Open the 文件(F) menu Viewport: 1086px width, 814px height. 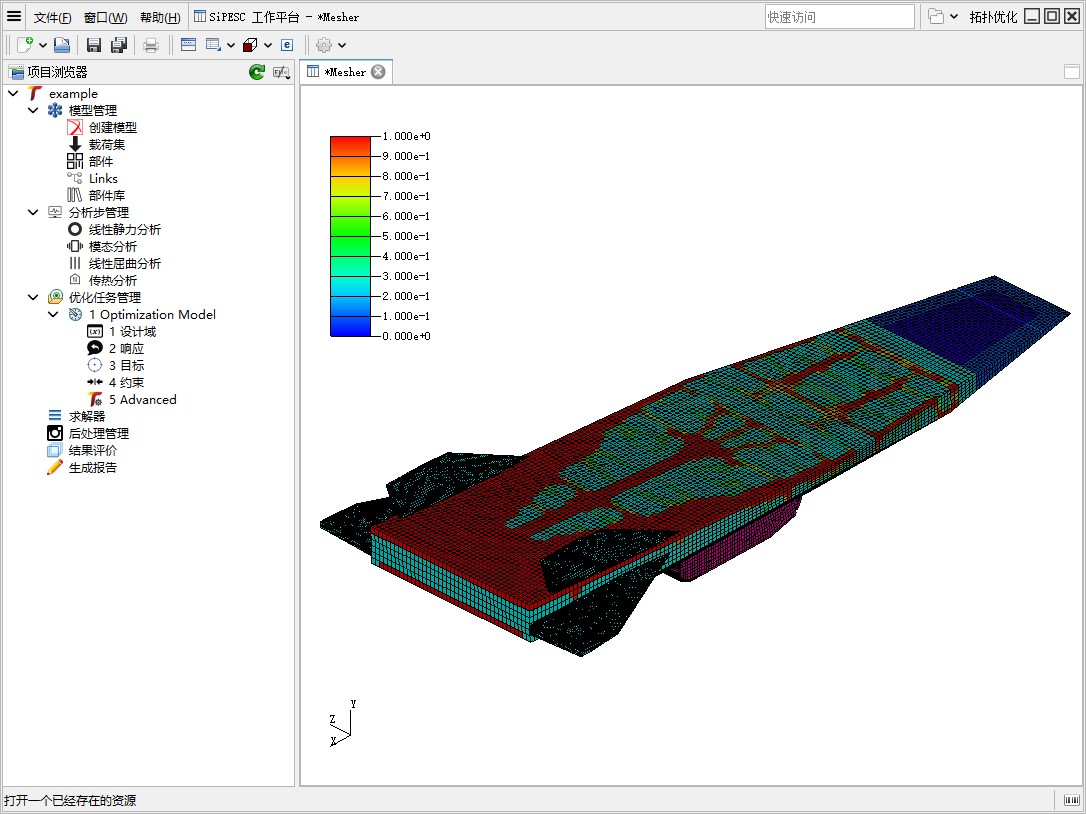[52, 17]
